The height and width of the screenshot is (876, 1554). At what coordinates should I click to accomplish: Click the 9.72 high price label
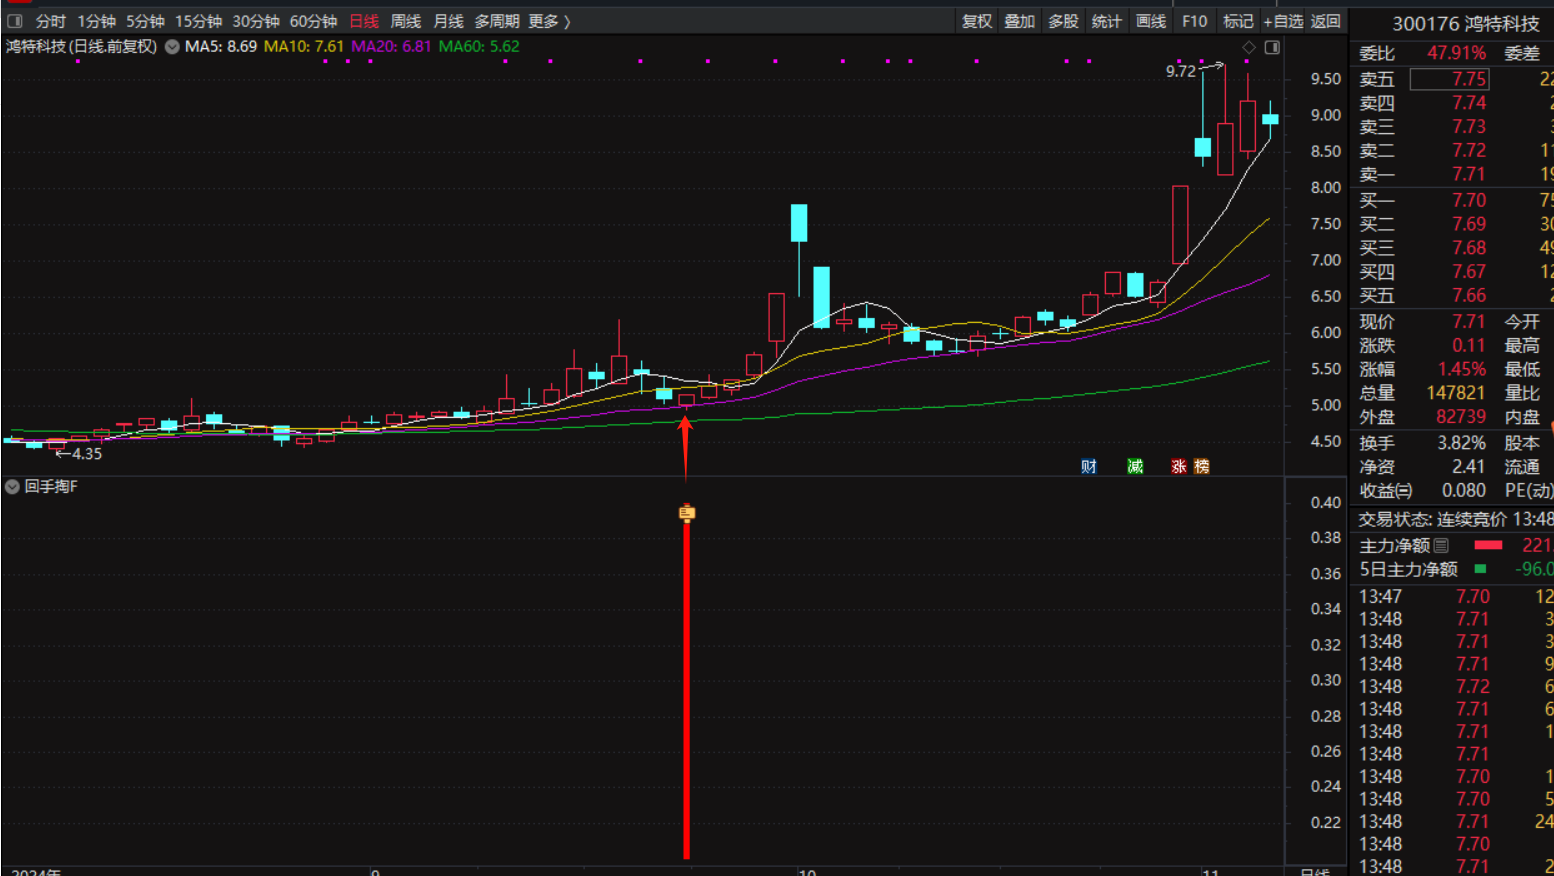tap(1180, 71)
